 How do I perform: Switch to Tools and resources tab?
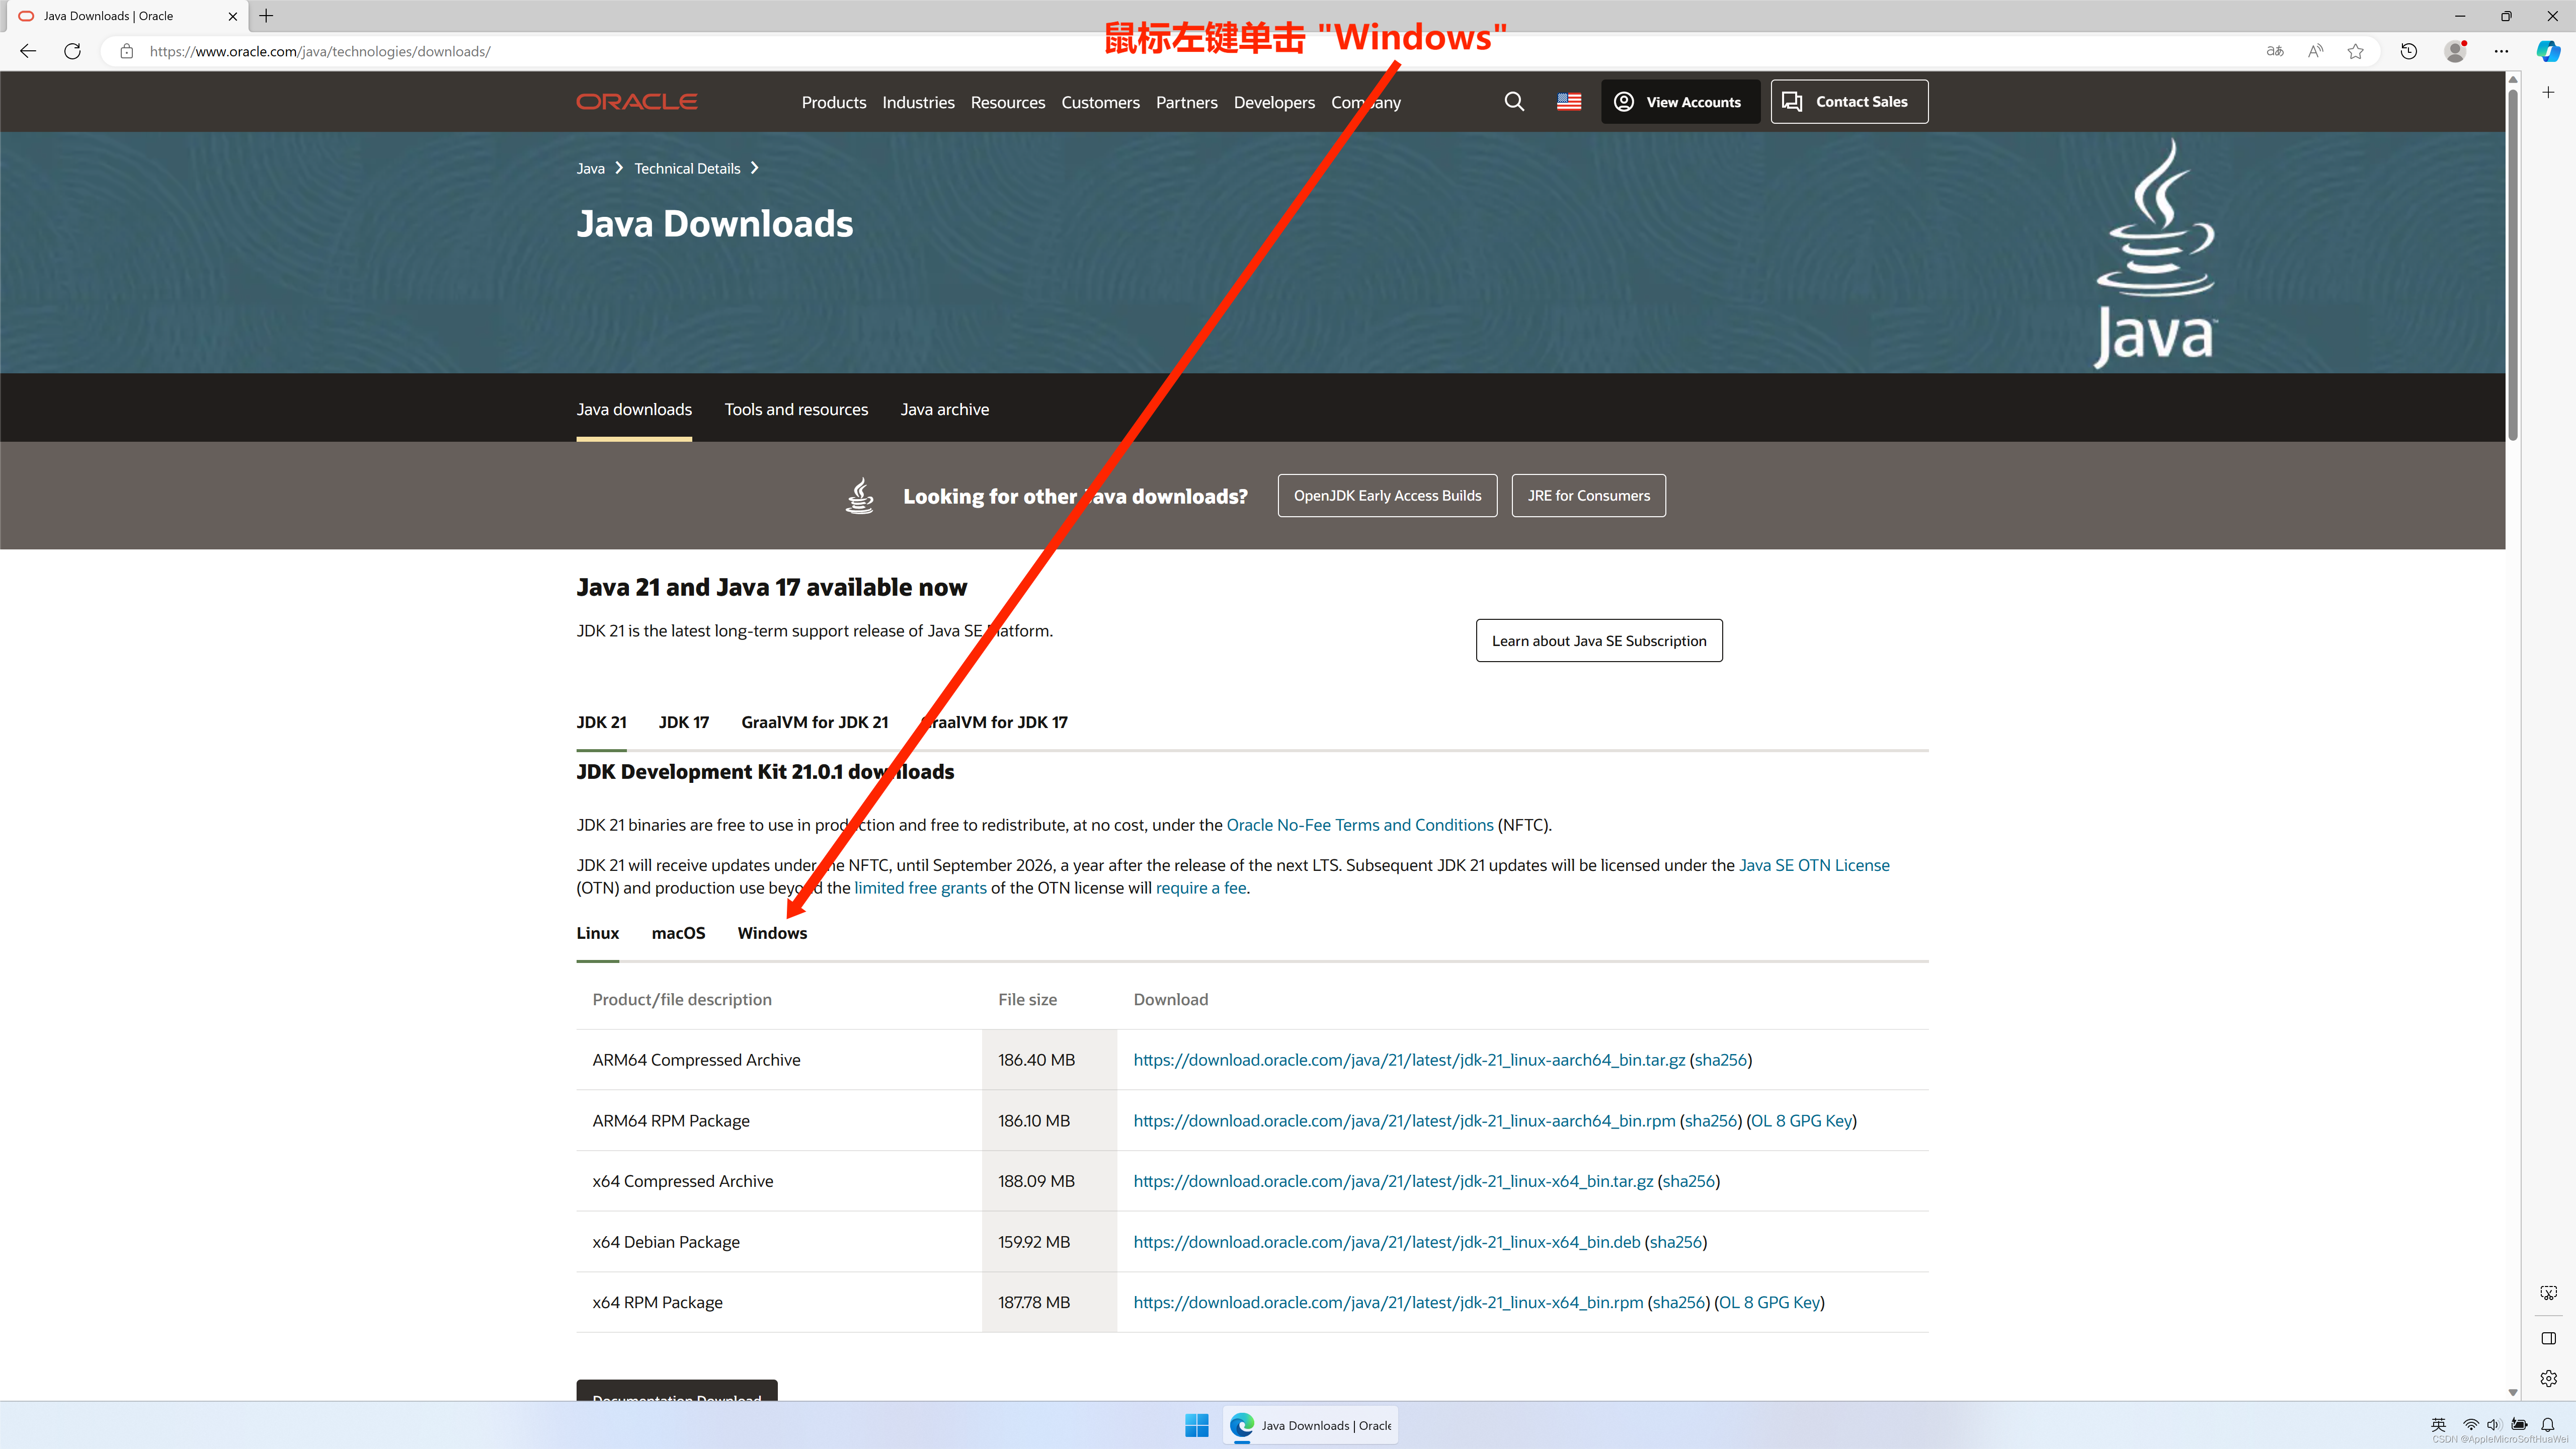click(796, 409)
